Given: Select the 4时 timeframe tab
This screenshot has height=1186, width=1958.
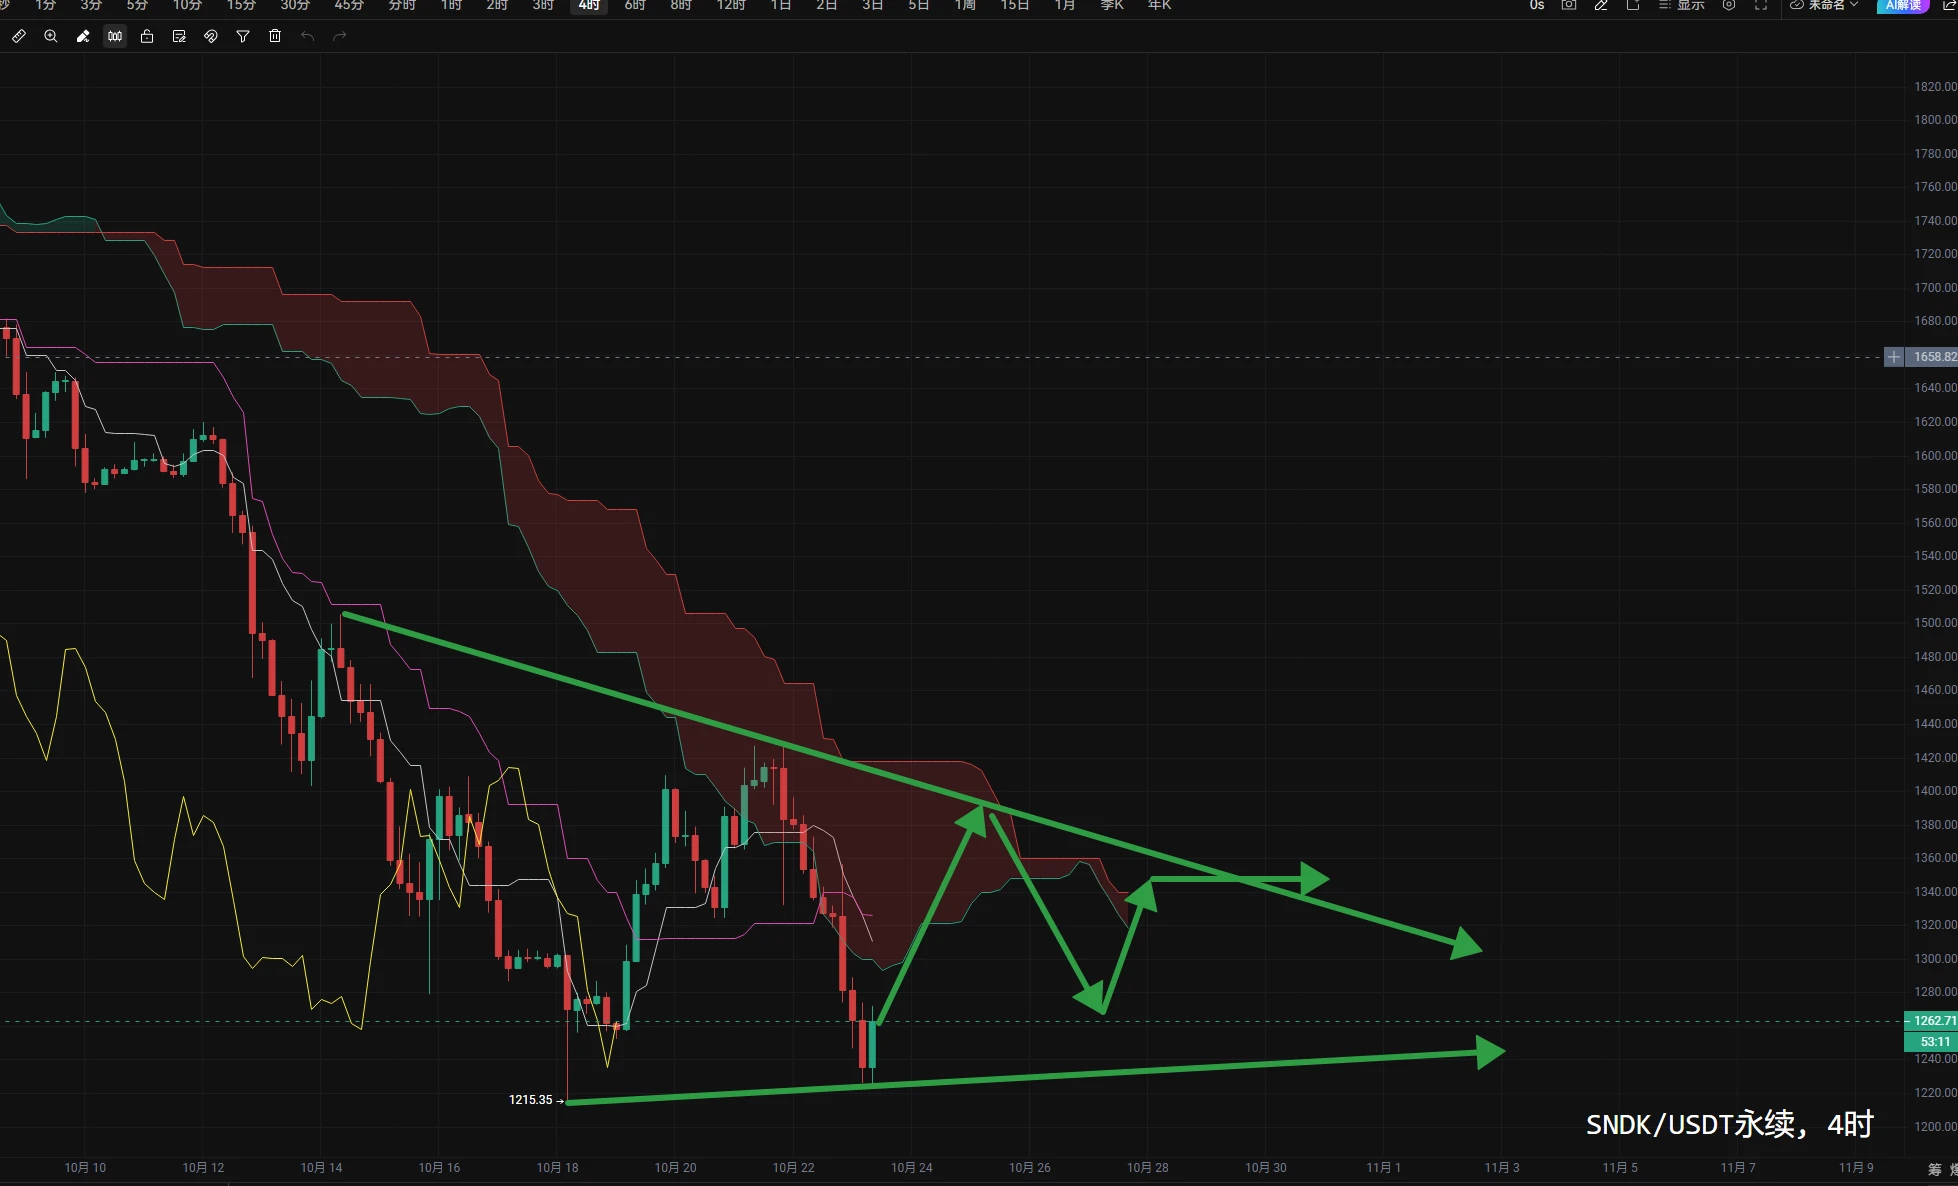Looking at the screenshot, I should tap(589, 5).
